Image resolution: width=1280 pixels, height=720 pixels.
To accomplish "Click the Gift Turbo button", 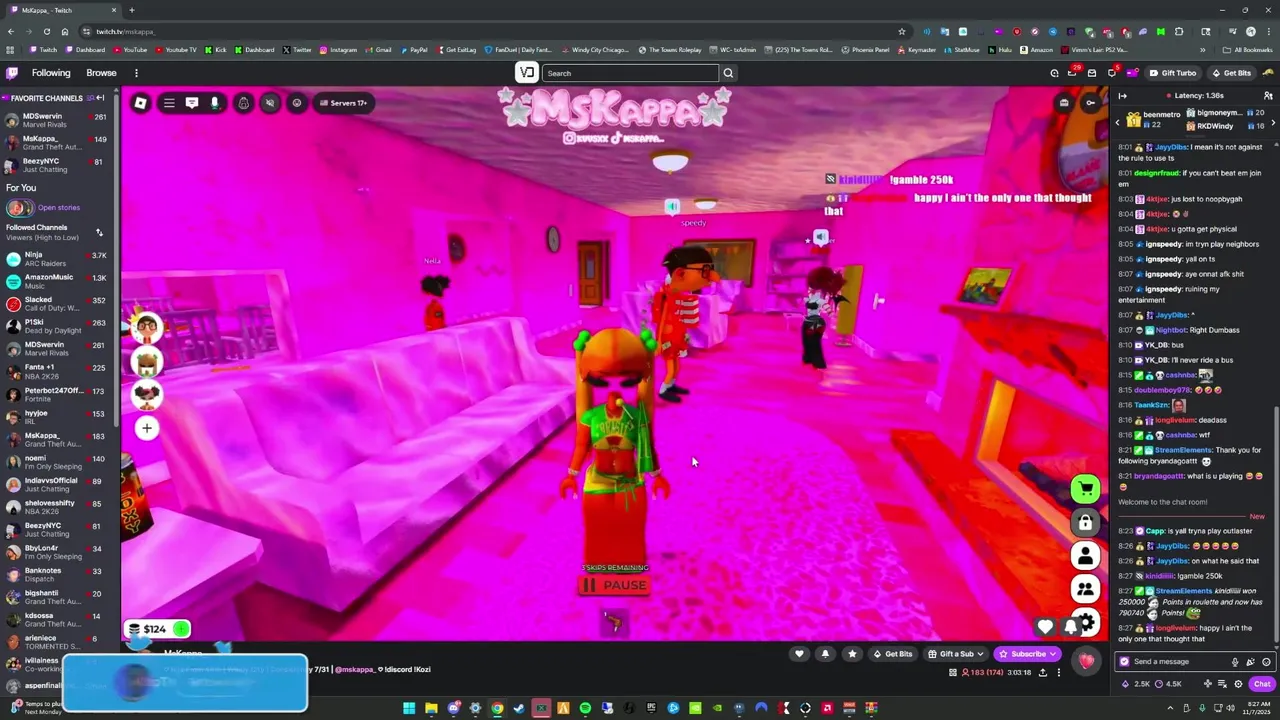I will (1173, 73).
